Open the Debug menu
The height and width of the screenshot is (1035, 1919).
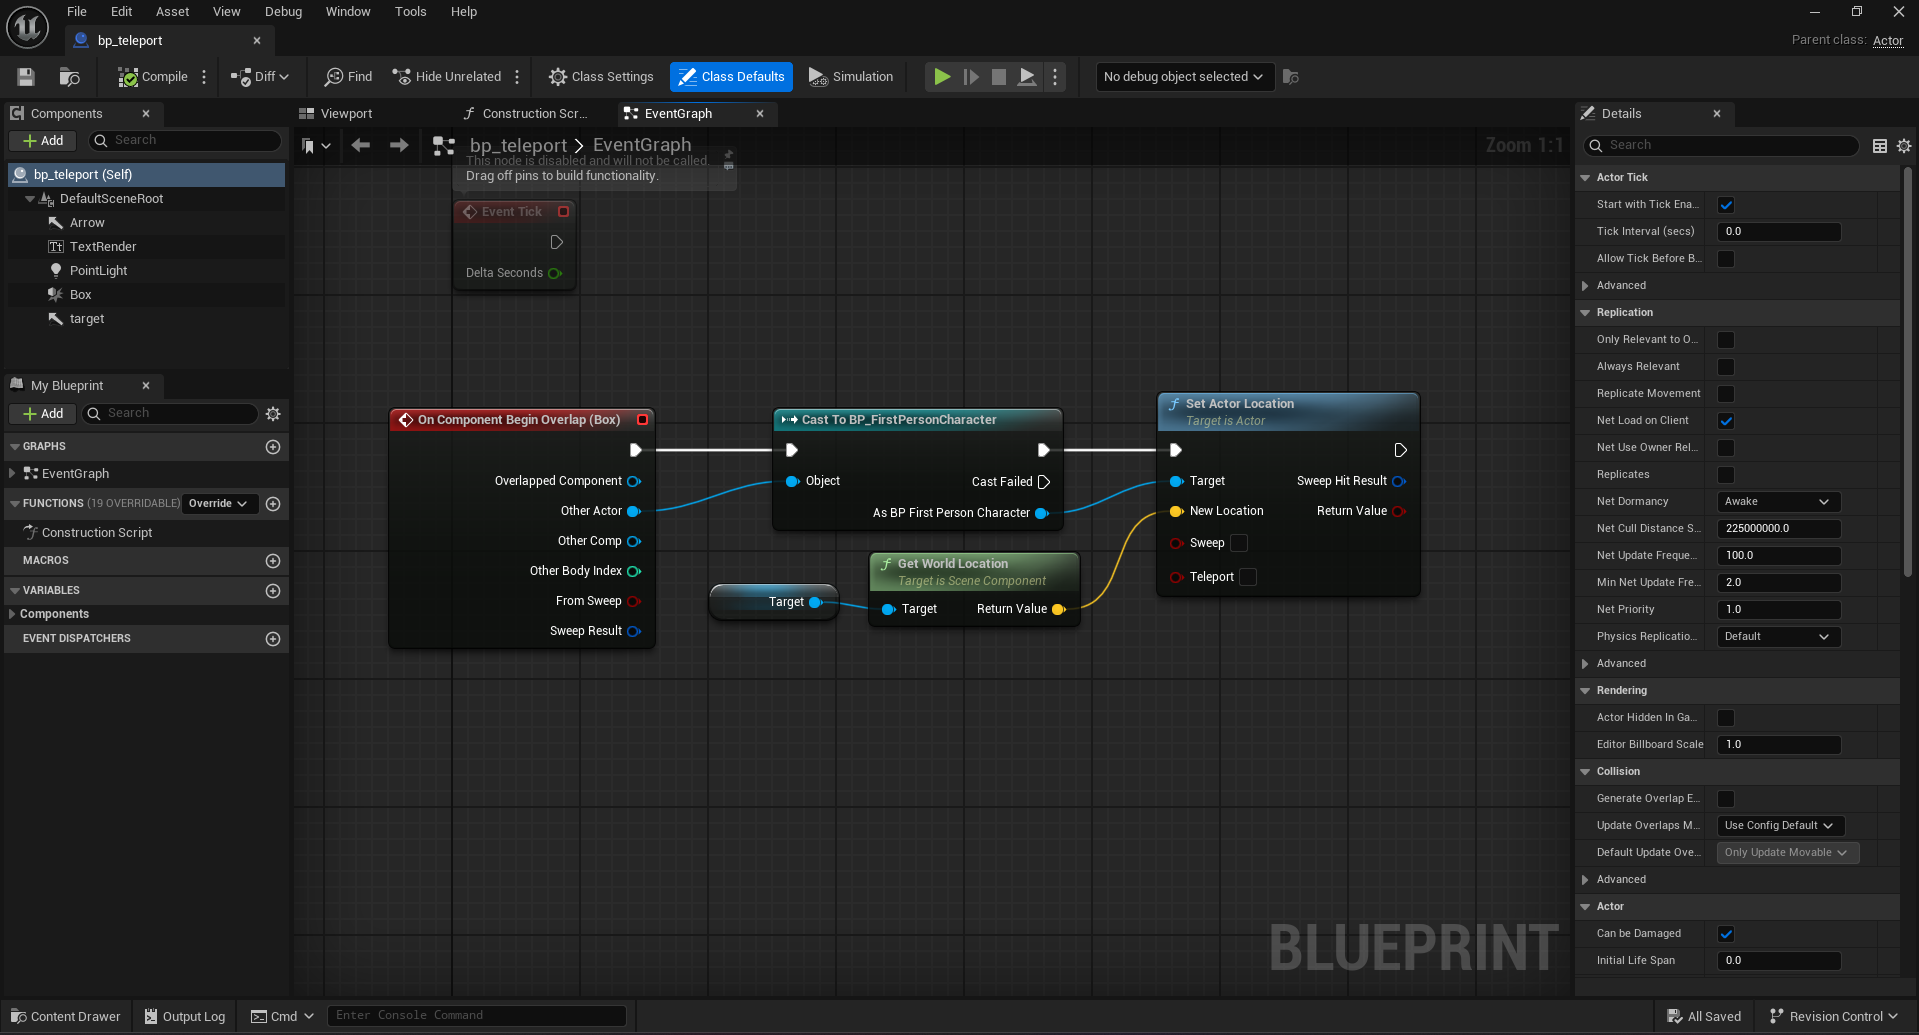click(283, 12)
